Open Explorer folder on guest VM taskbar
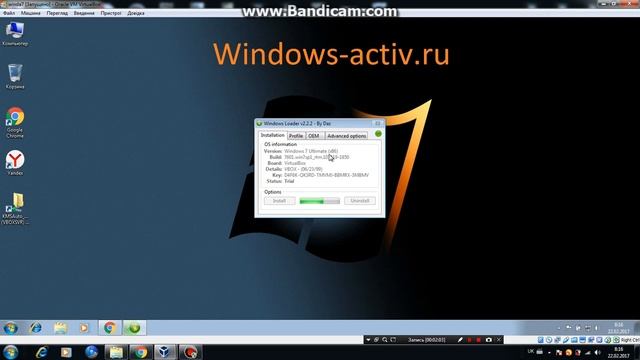The height and width of the screenshot is (360, 640). click(x=60, y=328)
